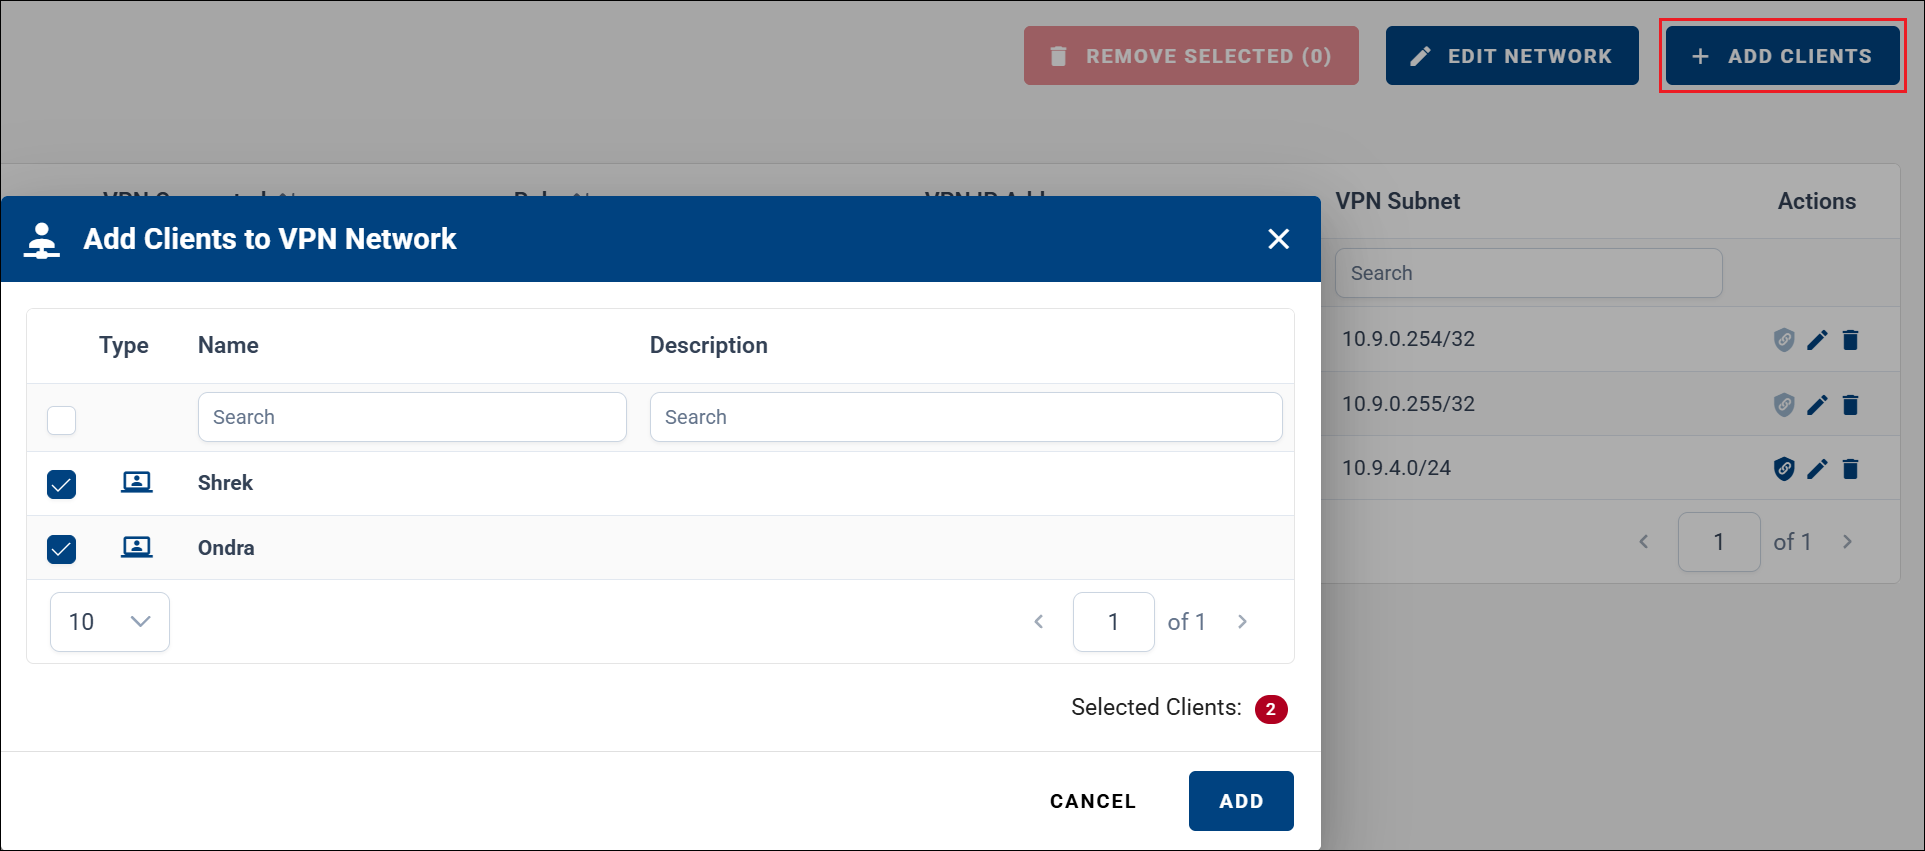Click the dialog page number field
1925x851 pixels.
(1114, 622)
